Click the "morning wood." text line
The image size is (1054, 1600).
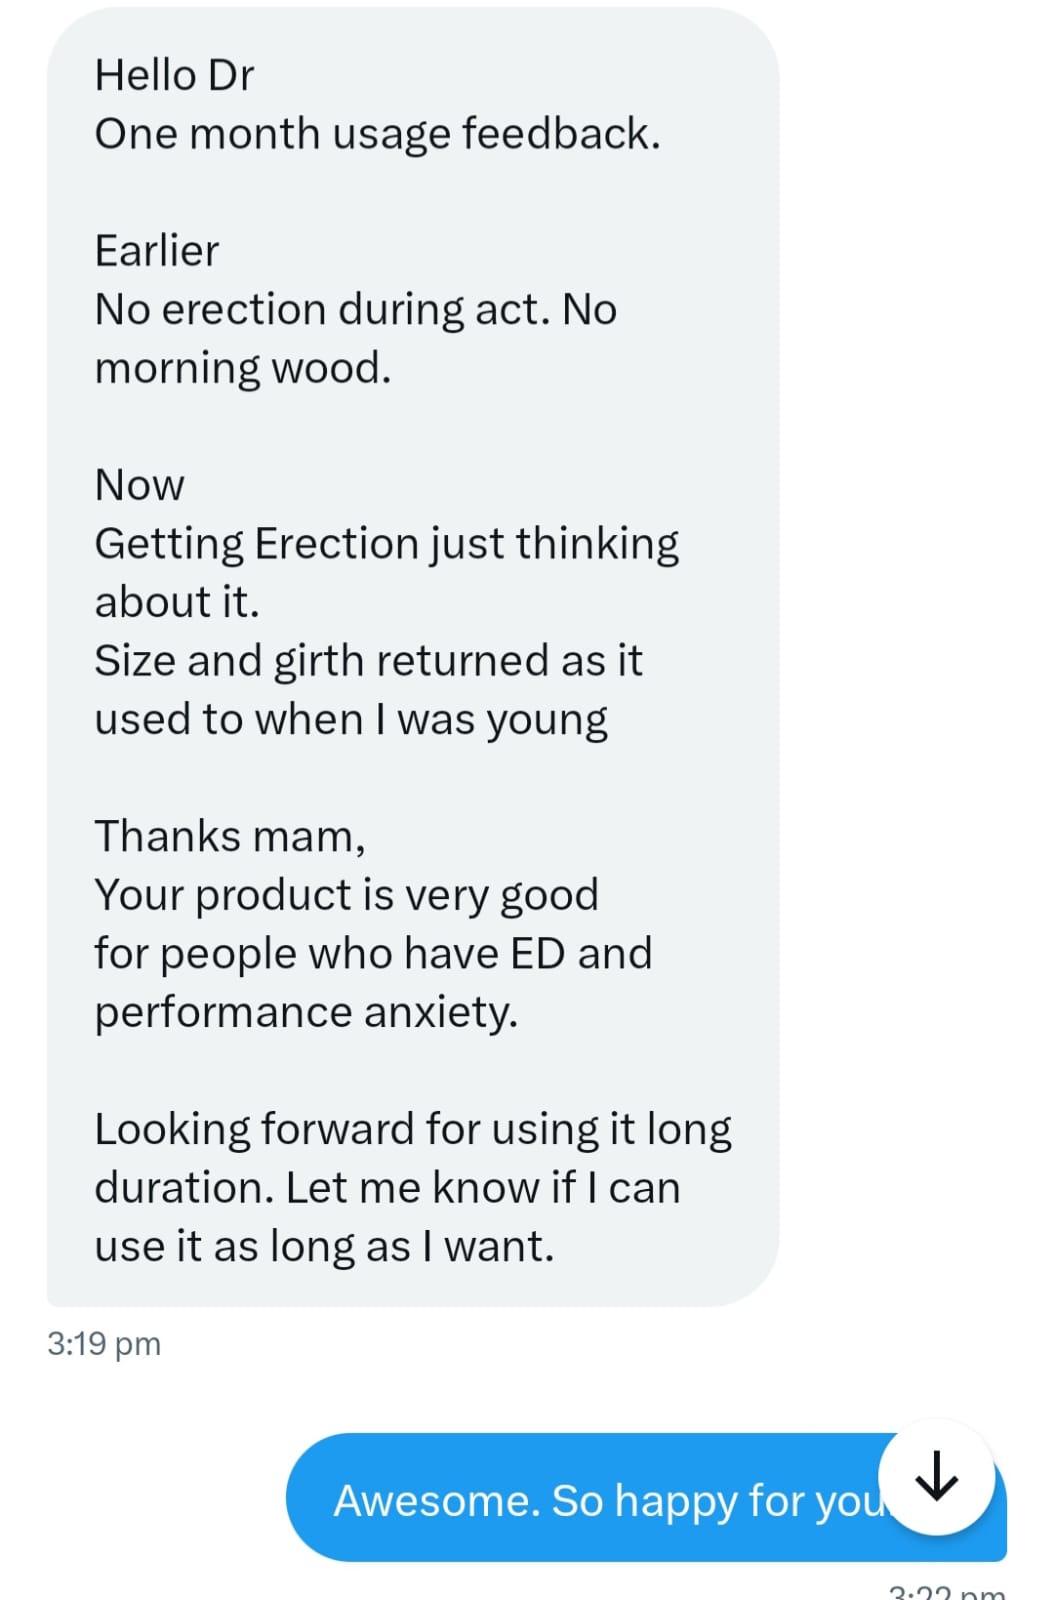click(242, 368)
